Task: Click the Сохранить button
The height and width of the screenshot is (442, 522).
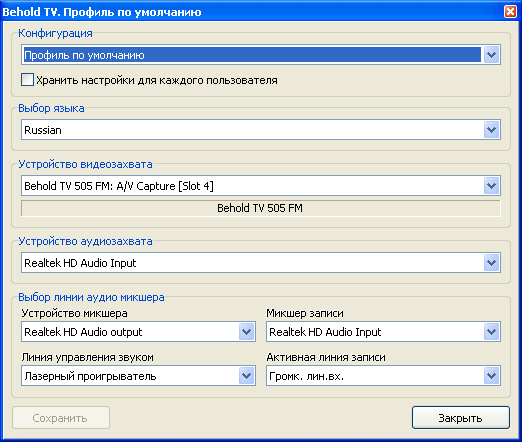Action: pyautogui.click(x=61, y=418)
